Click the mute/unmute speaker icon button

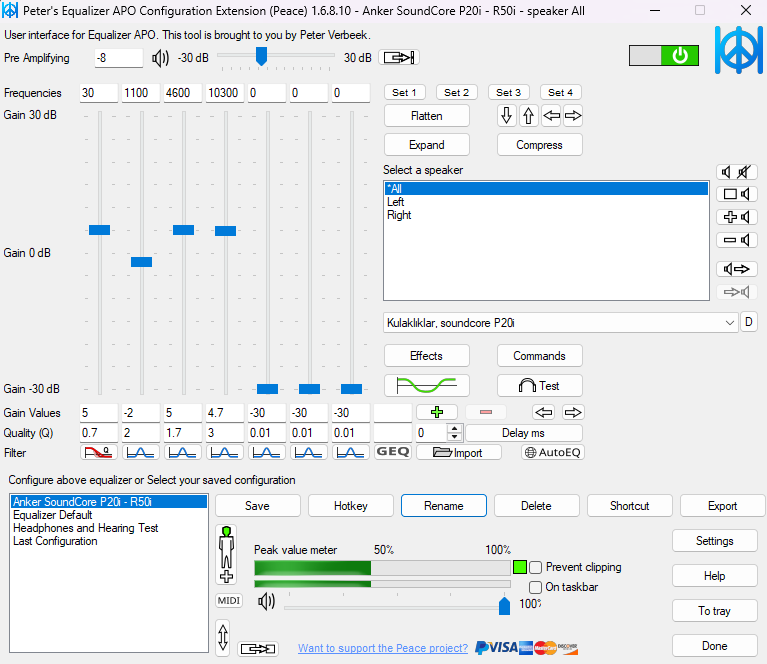737,172
